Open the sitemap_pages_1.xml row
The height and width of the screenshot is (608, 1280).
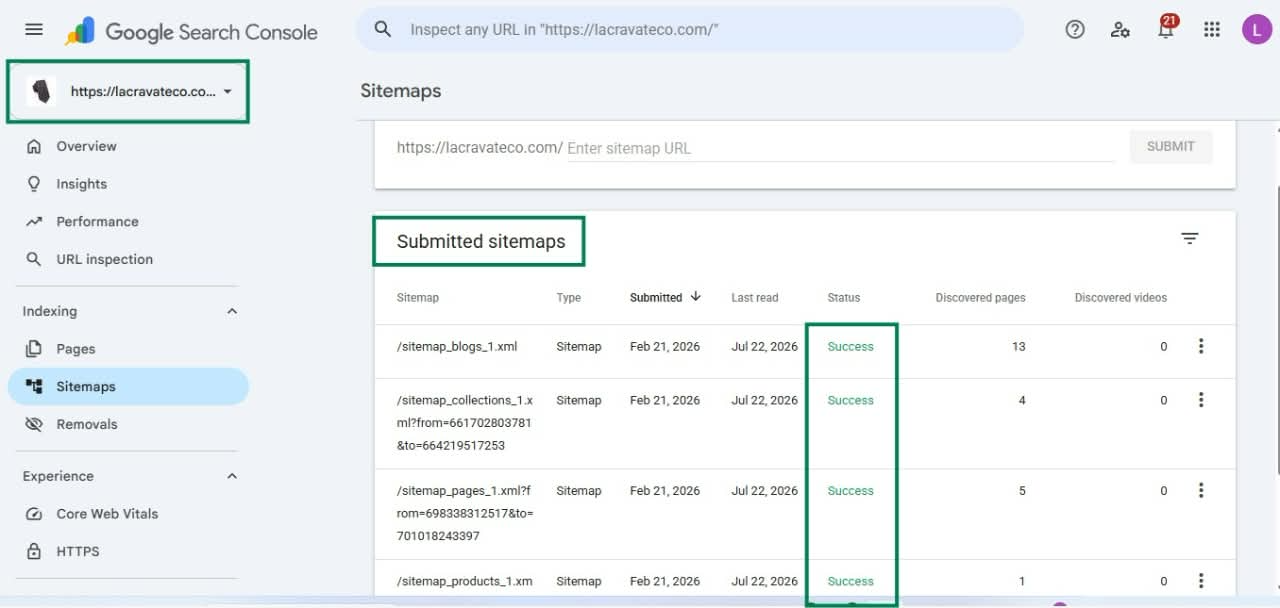[805, 514]
